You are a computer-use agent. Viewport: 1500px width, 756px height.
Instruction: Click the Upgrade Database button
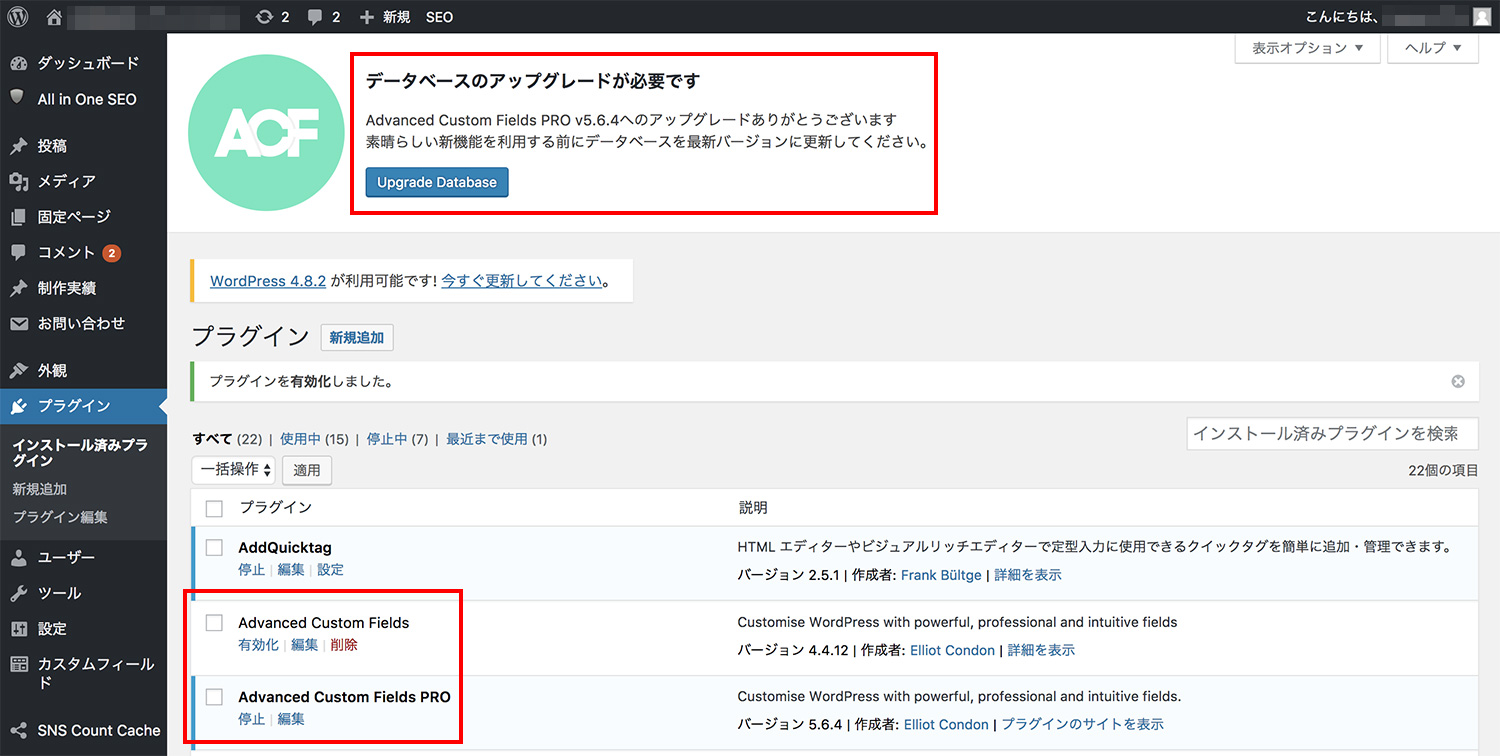tap(437, 182)
